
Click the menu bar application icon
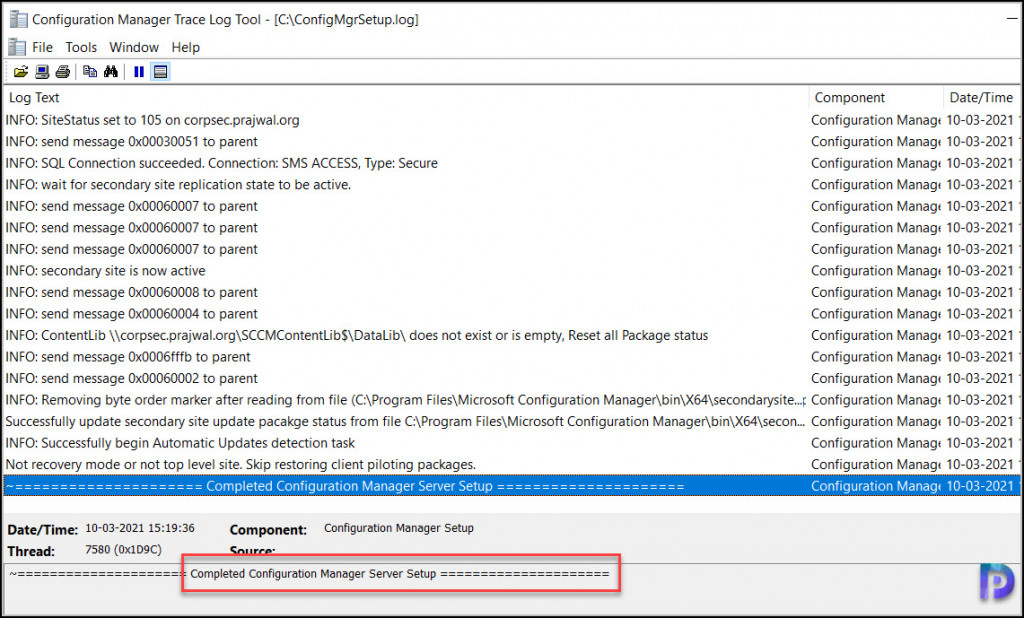[x=16, y=47]
